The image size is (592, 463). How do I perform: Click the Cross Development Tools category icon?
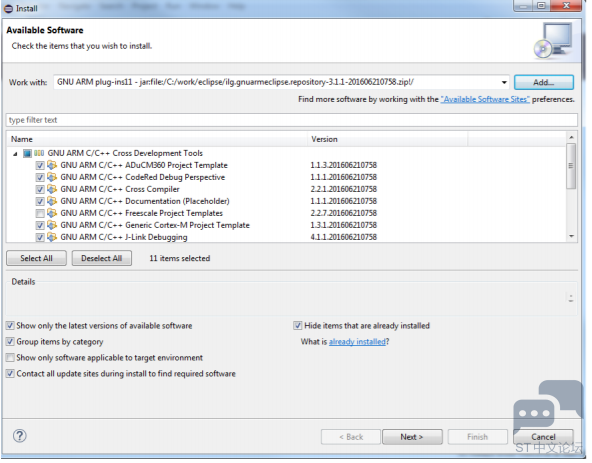(39, 153)
